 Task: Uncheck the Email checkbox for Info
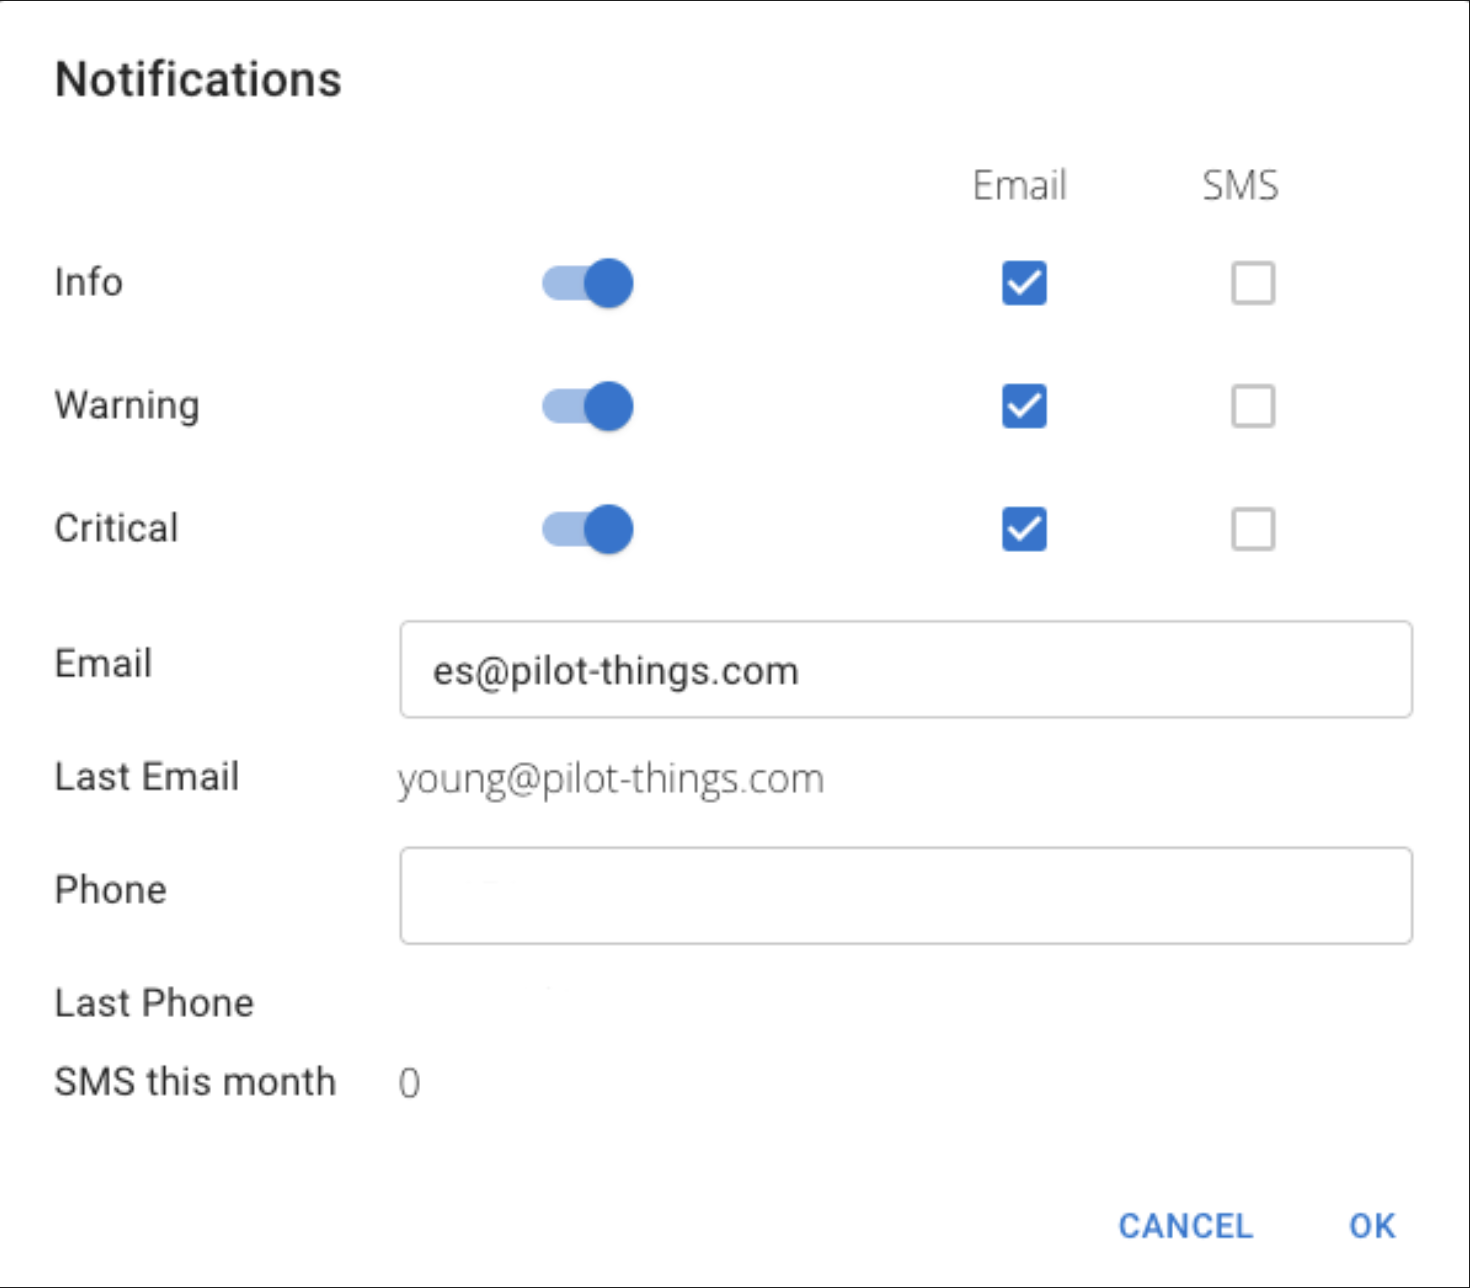[1024, 283]
